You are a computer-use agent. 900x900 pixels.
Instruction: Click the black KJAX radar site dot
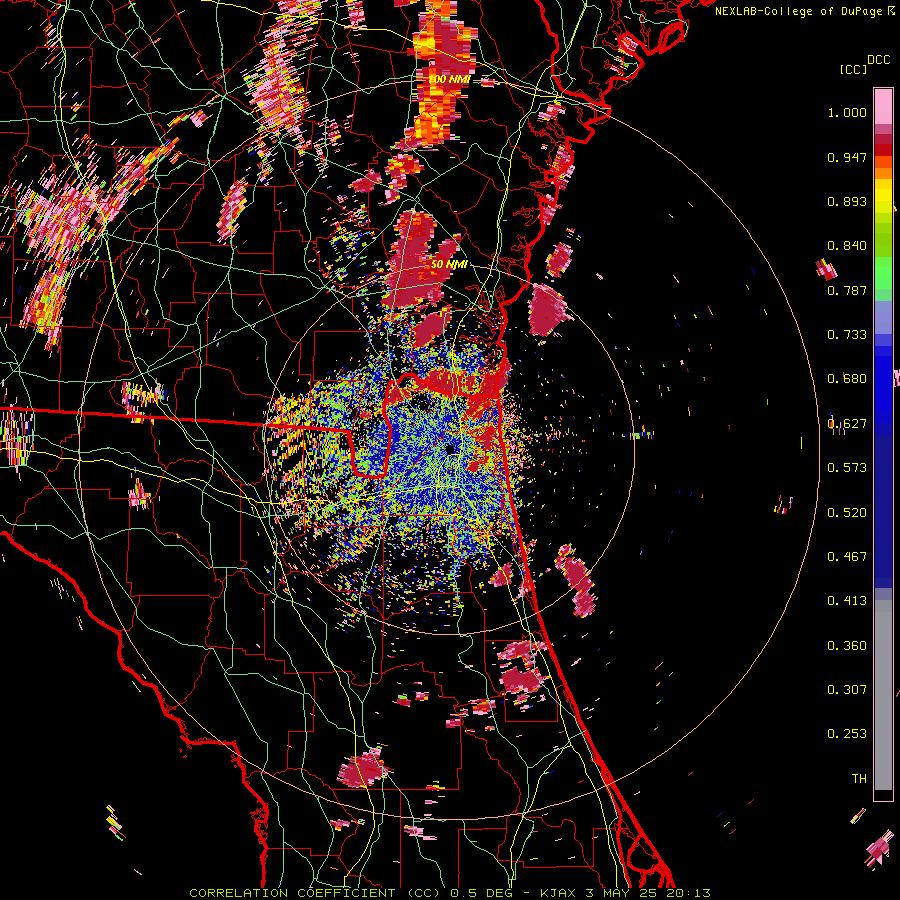pos(451,449)
